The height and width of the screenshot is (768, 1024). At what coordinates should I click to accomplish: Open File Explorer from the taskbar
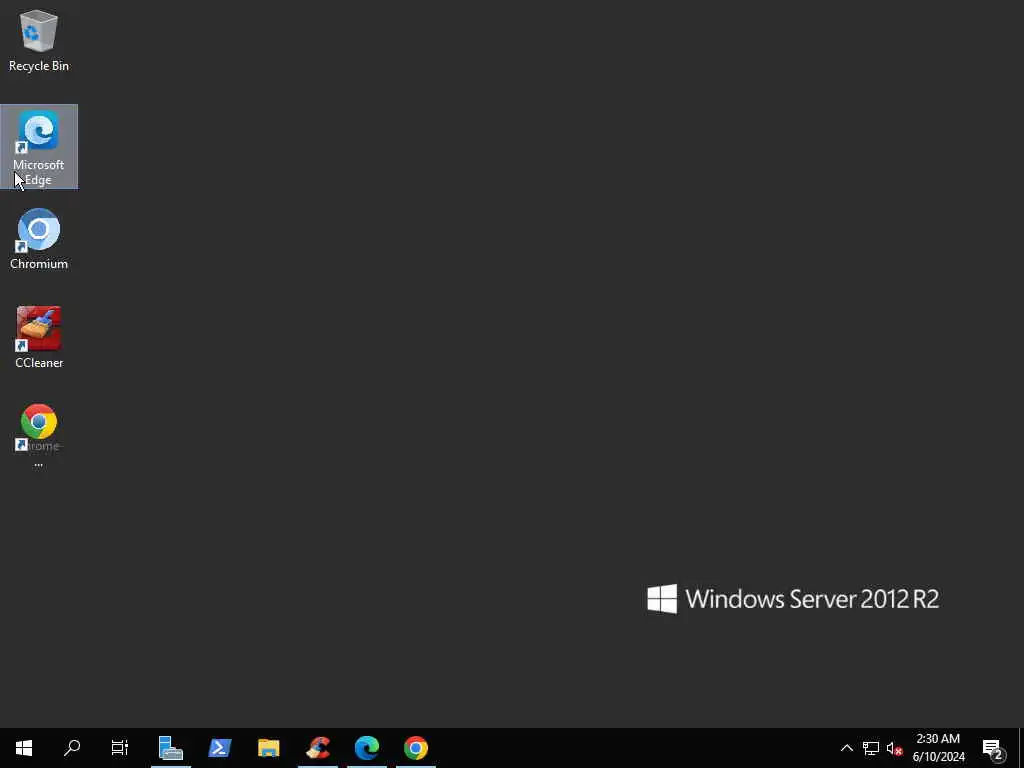[x=268, y=748]
